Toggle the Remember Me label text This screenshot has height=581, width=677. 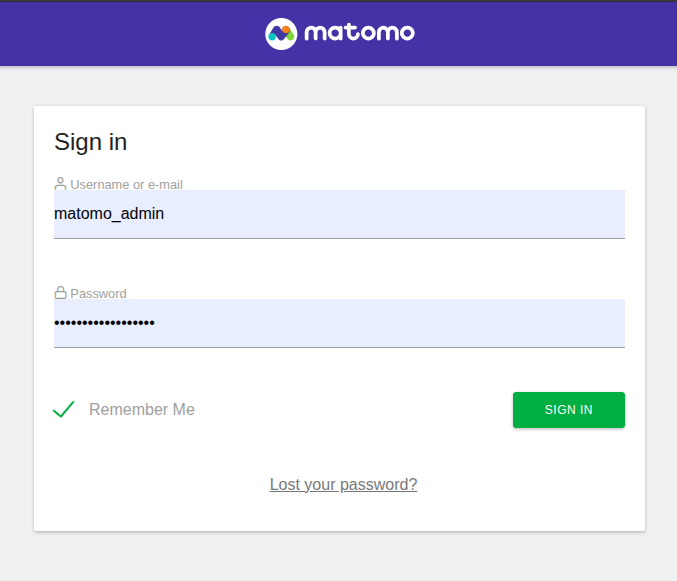[x=142, y=410]
